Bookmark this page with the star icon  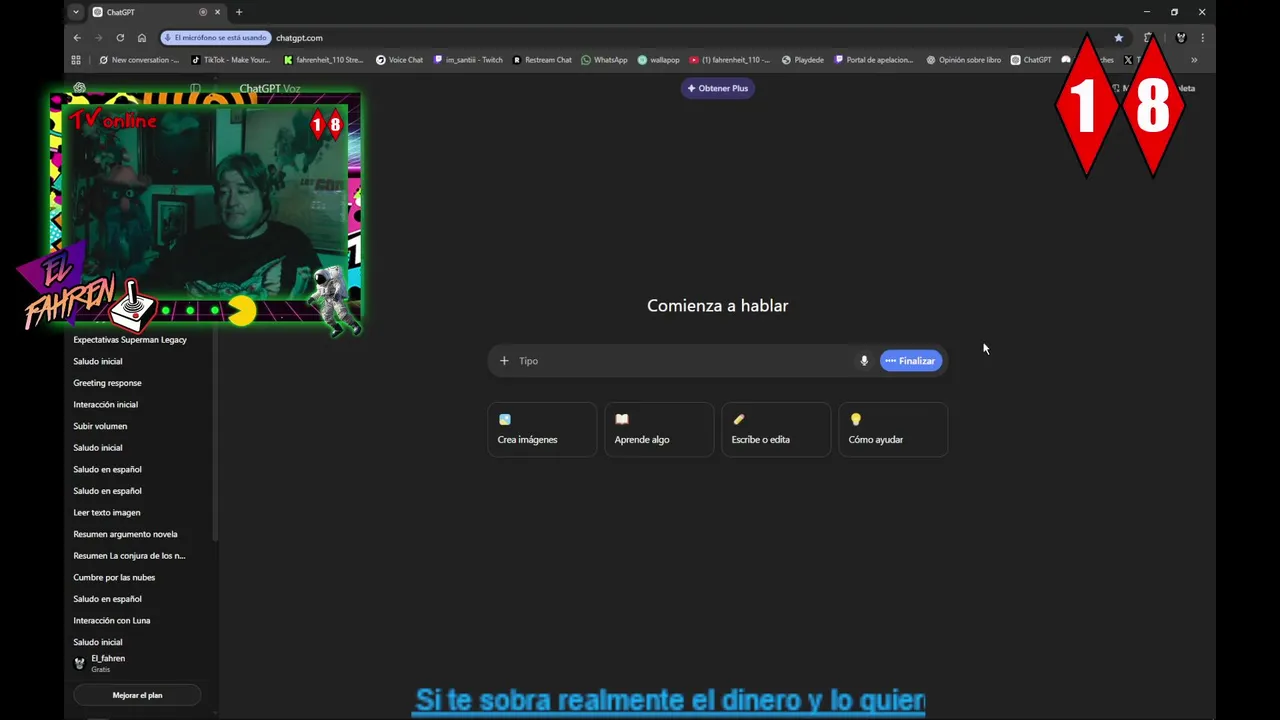pos(1118,38)
